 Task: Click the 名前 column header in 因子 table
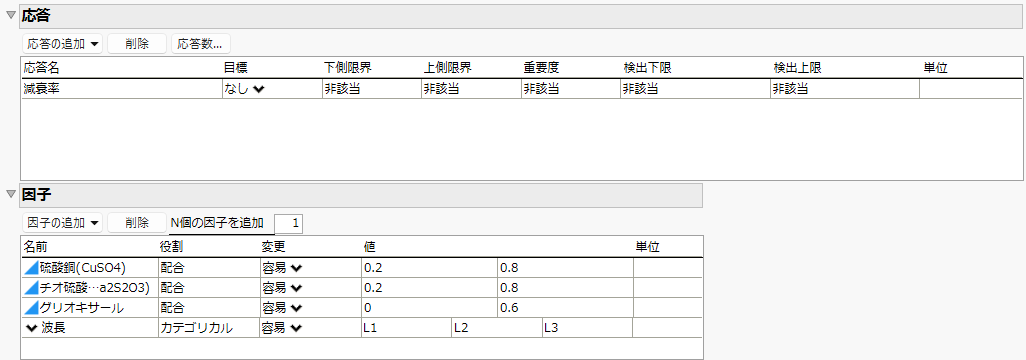(x=35, y=247)
